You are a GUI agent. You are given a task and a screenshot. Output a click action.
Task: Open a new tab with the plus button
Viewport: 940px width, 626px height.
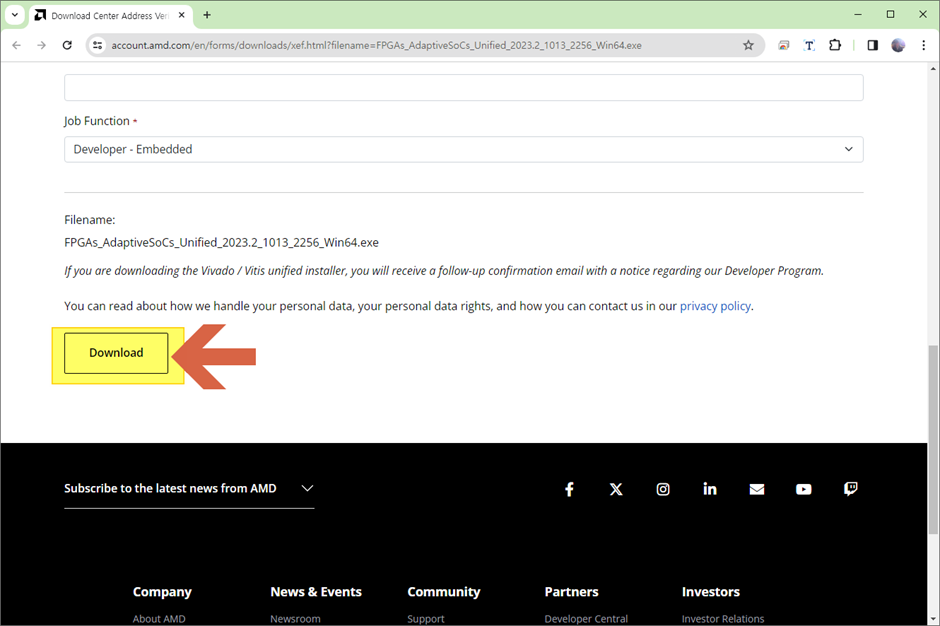(207, 15)
